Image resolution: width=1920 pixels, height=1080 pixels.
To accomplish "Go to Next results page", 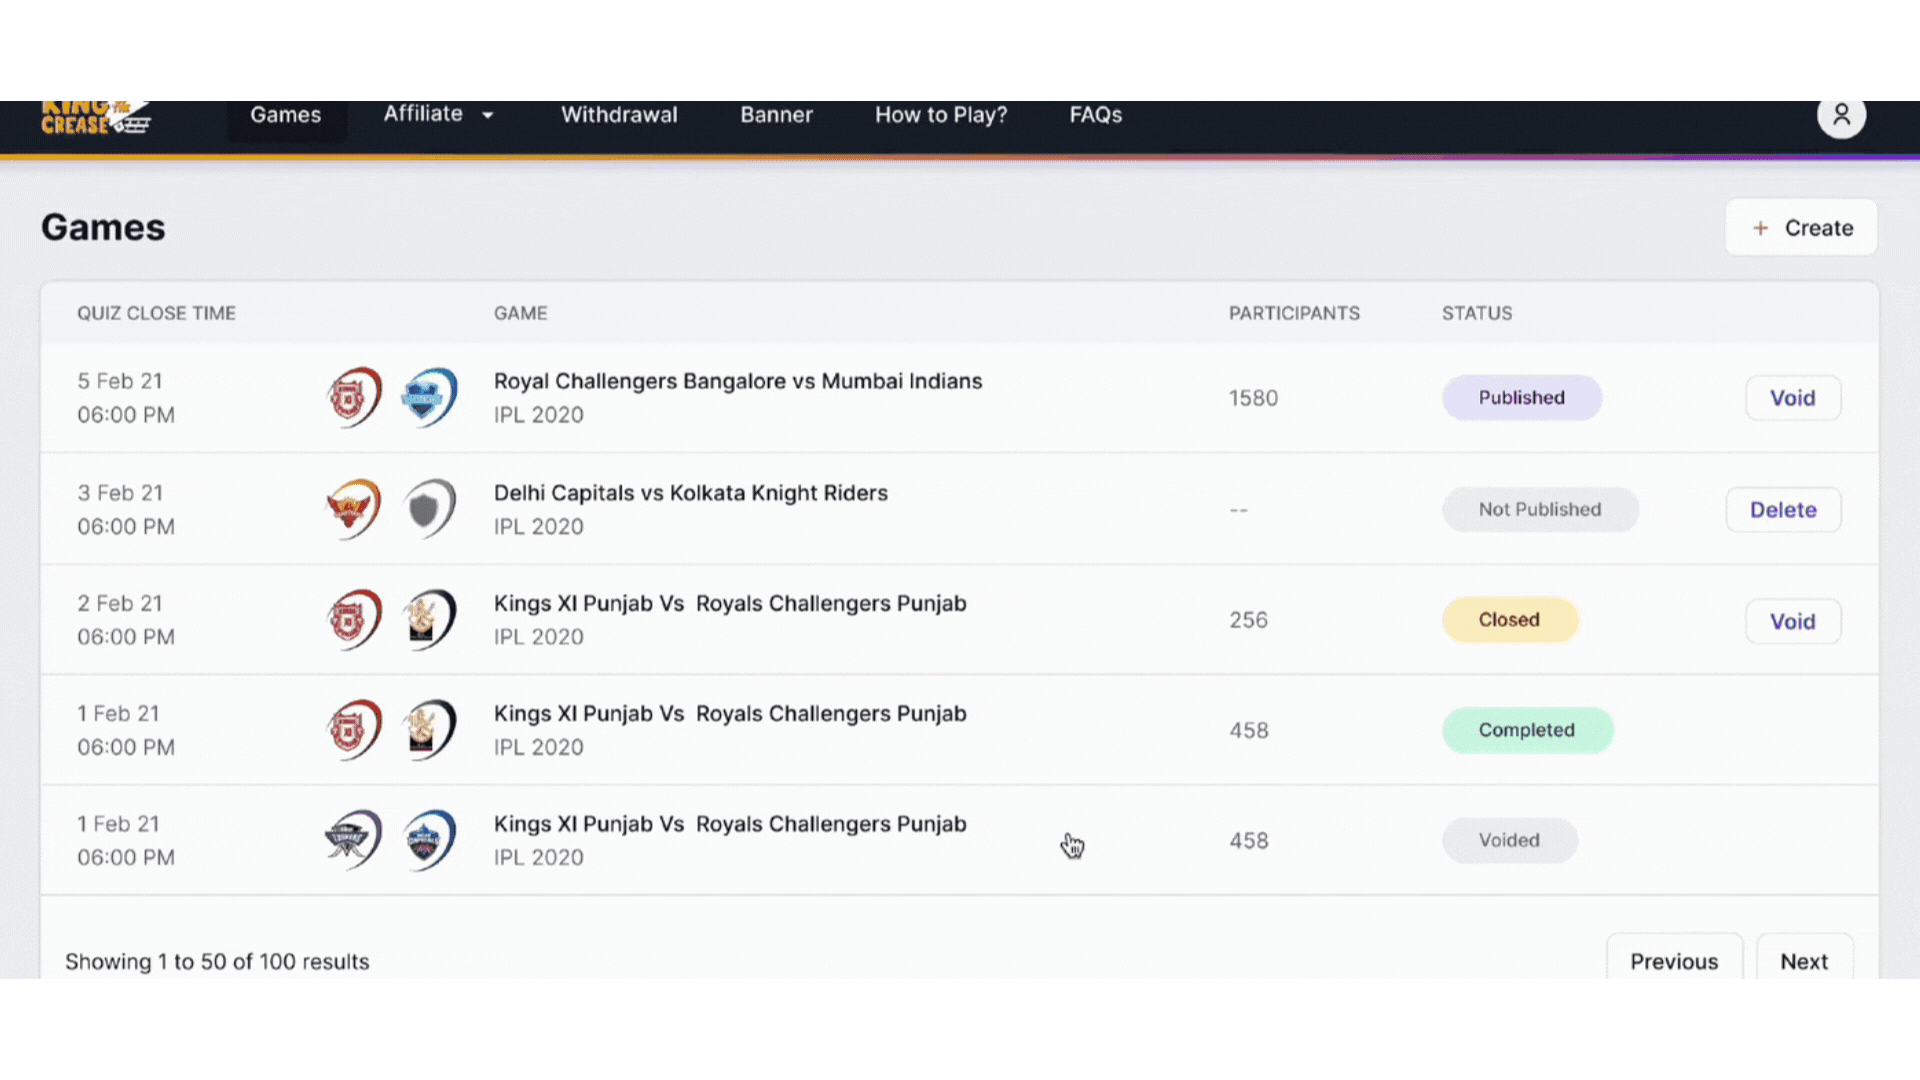I will [x=1803, y=961].
